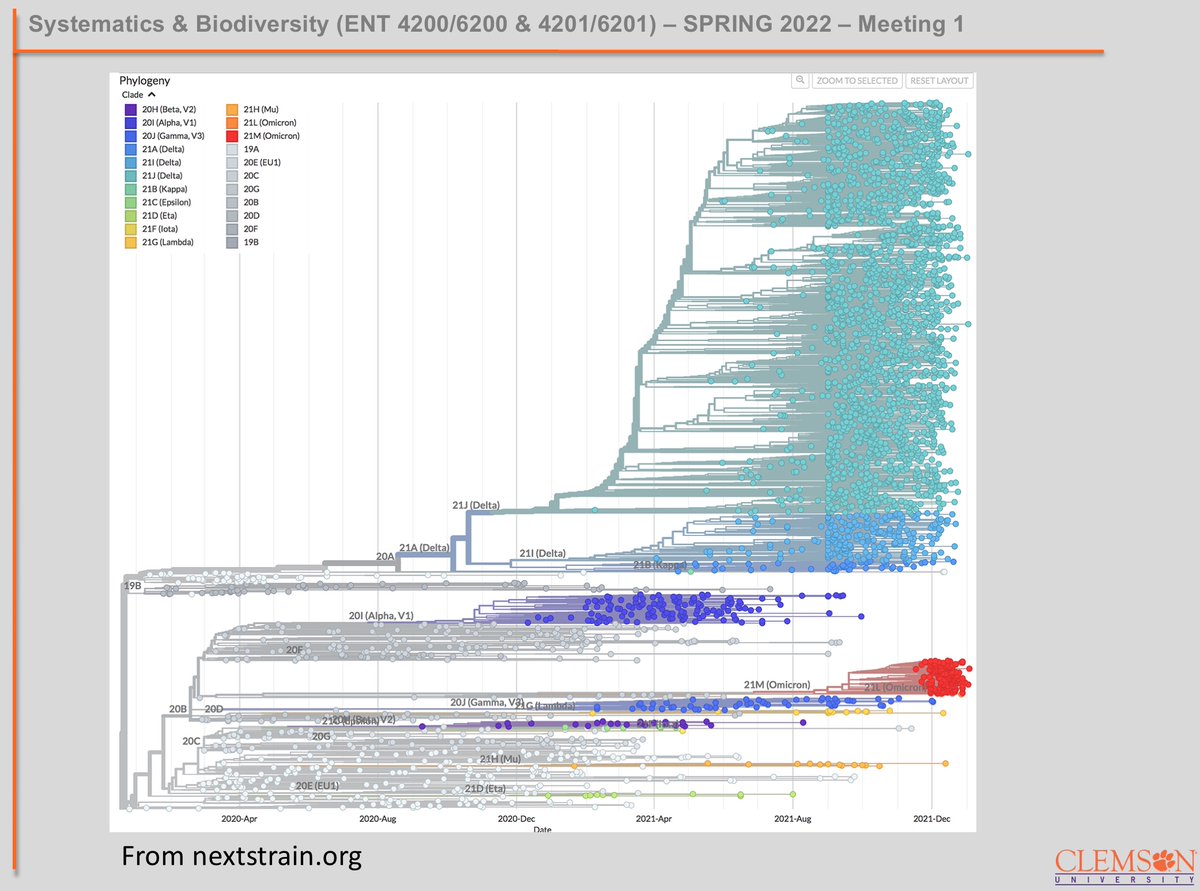Click the RESET LAYOUT button
1200x891 pixels.
pos(938,79)
